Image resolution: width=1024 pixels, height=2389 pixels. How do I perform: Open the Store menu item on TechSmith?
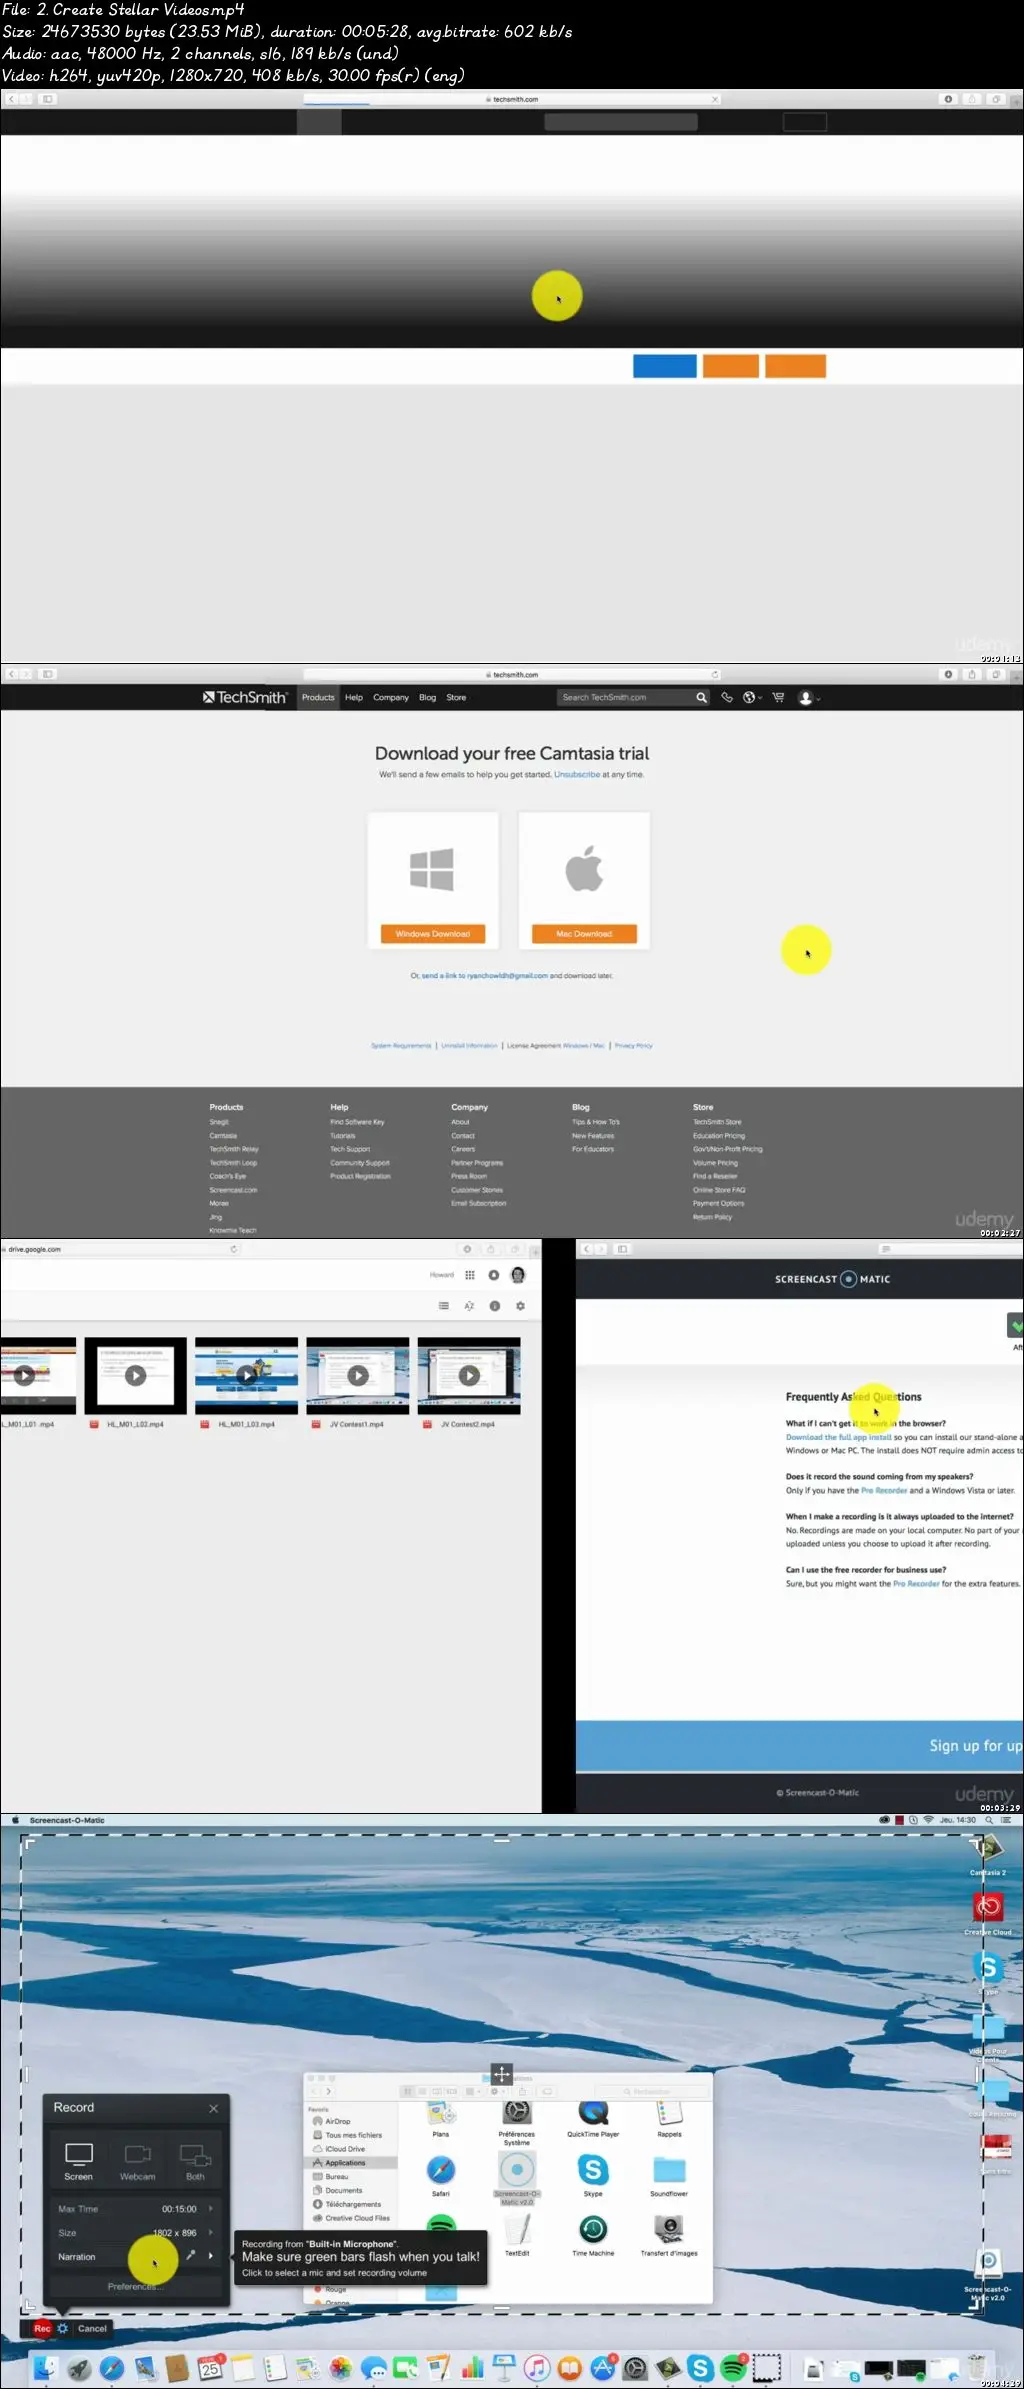pos(456,697)
